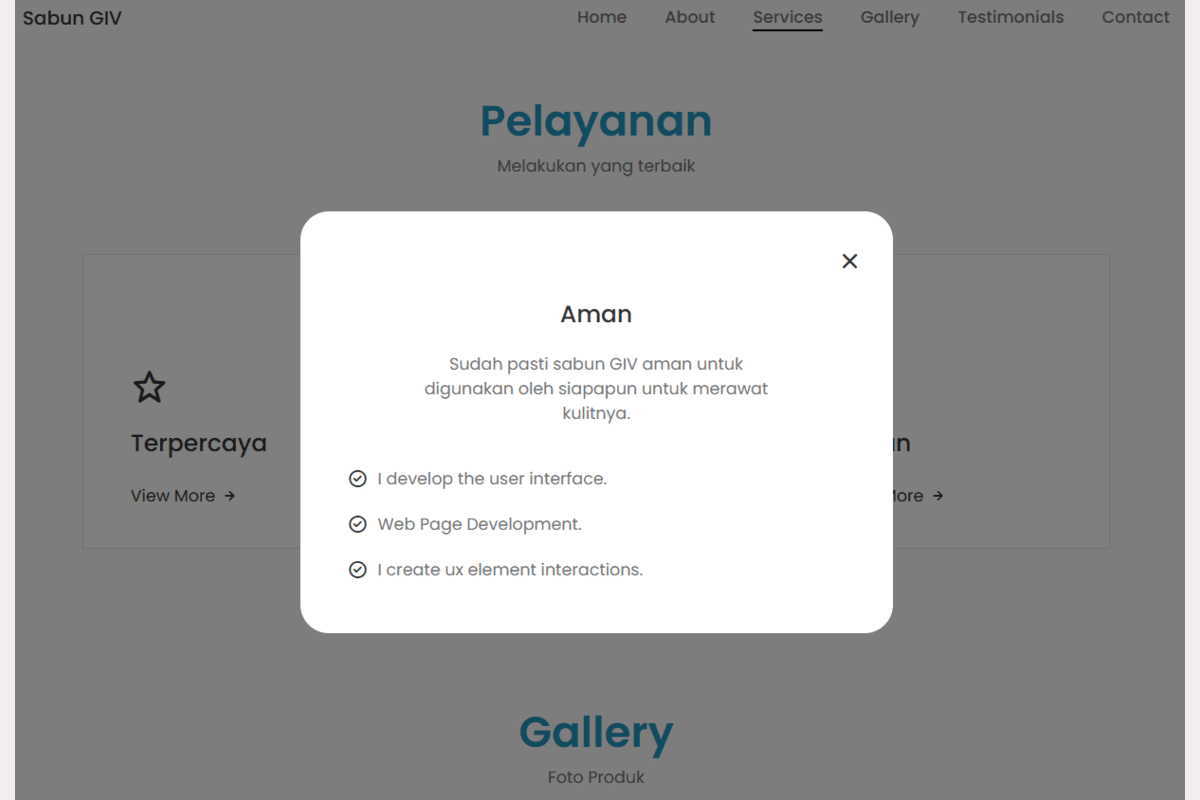The width and height of the screenshot is (1200, 800).
Task: Select the Services navigation item
Action: tap(787, 17)
